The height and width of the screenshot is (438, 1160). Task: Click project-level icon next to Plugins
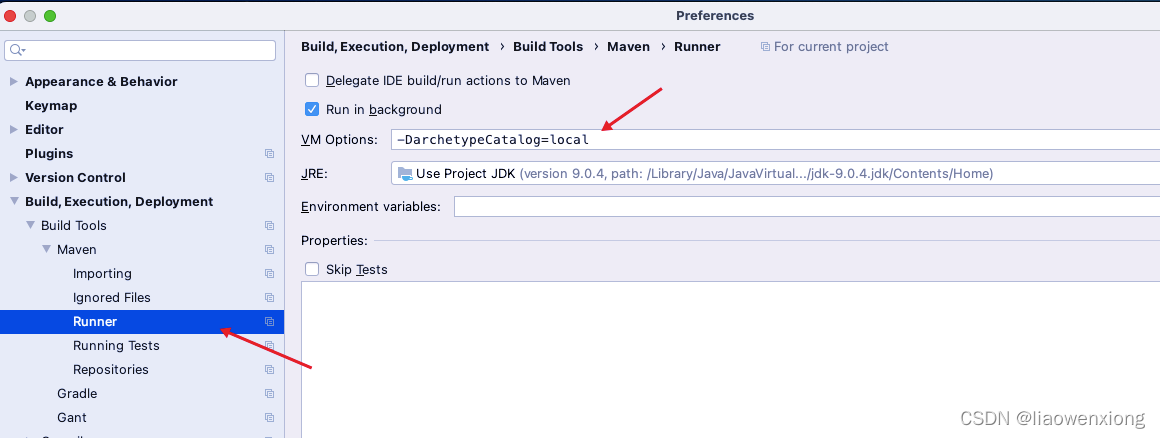click(x=269, y=154)
